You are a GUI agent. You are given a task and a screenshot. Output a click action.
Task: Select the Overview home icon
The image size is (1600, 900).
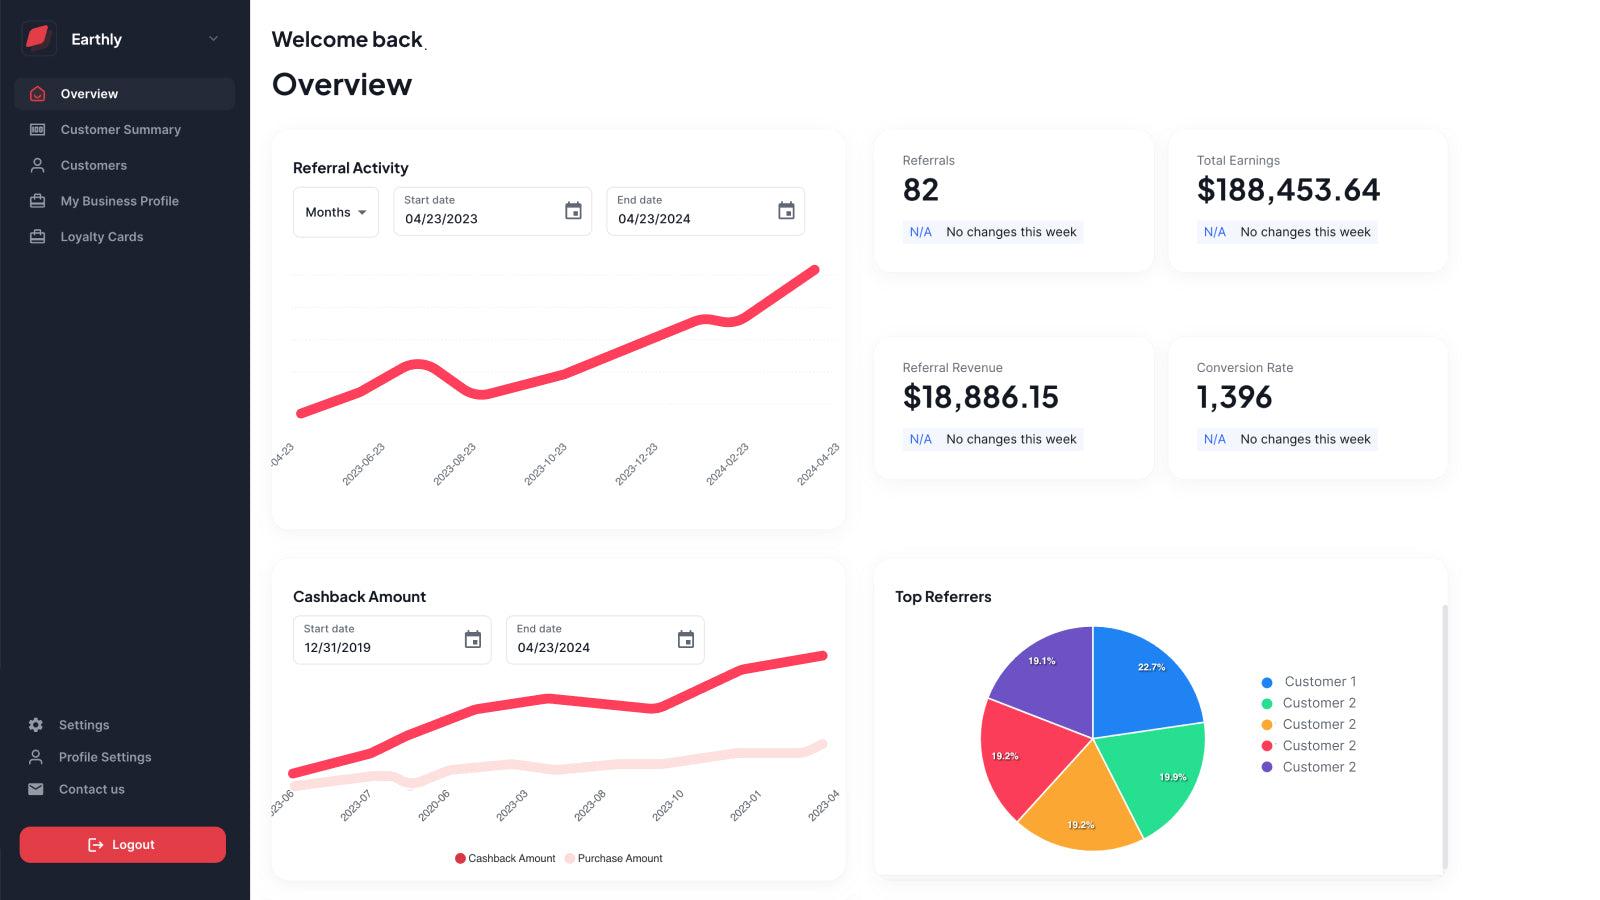point(37,93)
